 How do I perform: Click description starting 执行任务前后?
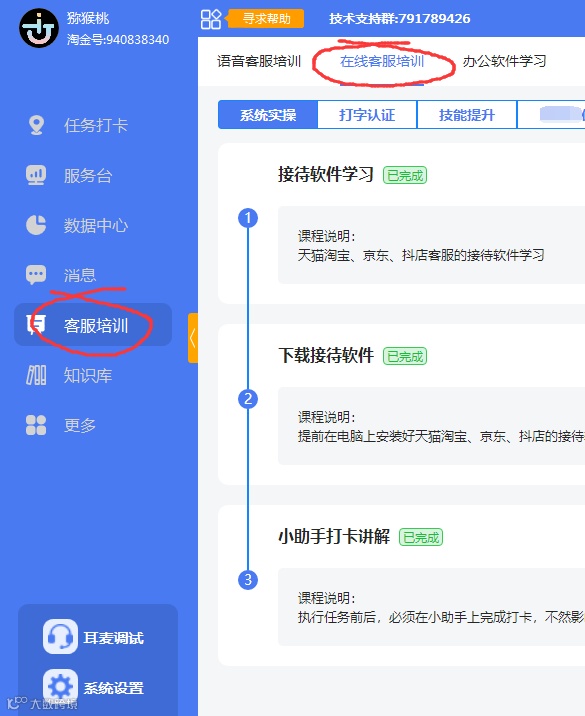441,617
